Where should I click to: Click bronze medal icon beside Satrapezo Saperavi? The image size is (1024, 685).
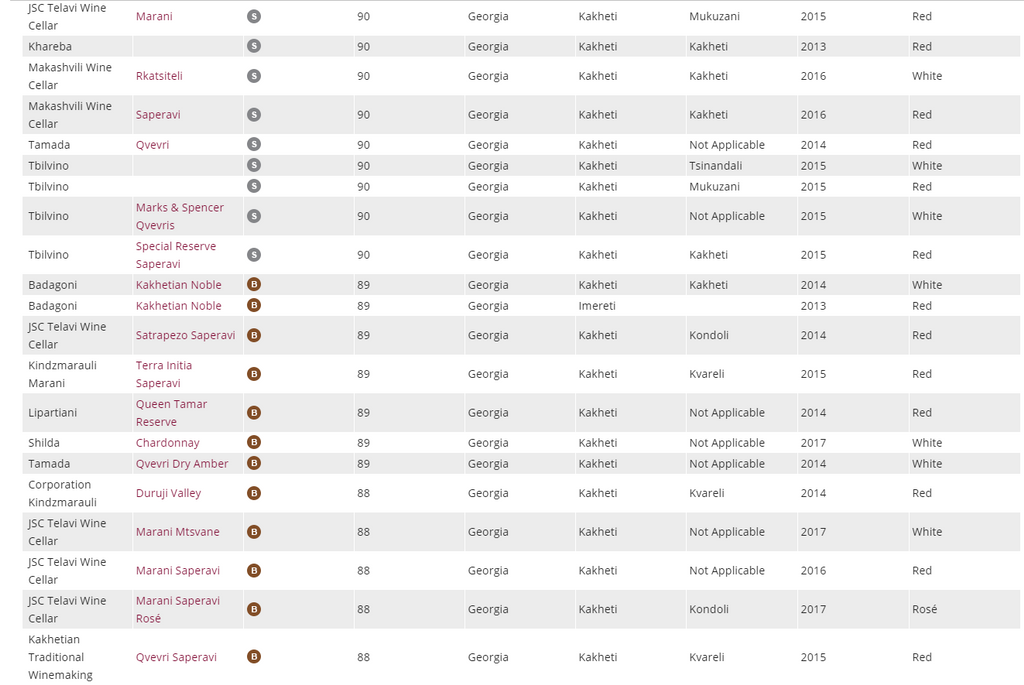point(254,335)
